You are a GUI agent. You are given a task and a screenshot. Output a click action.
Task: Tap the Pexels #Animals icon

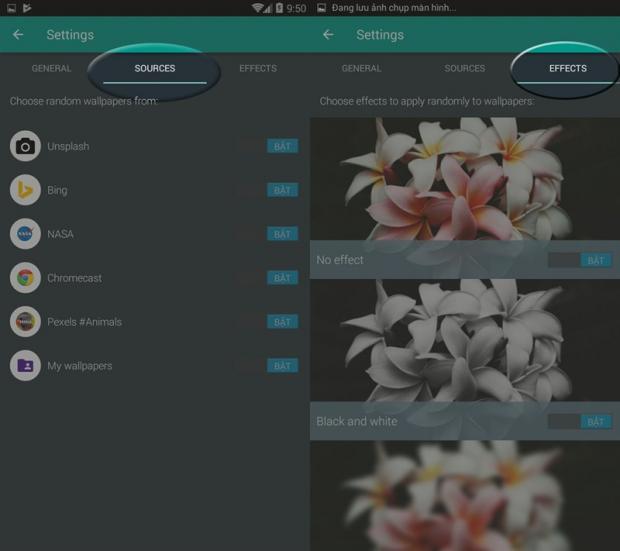[25, 322]
